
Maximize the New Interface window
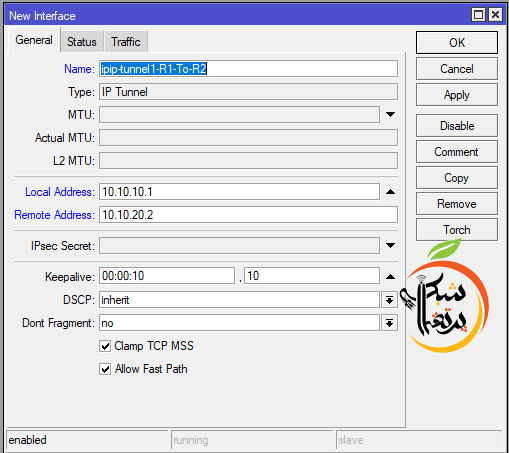click(x=478, y=15)
